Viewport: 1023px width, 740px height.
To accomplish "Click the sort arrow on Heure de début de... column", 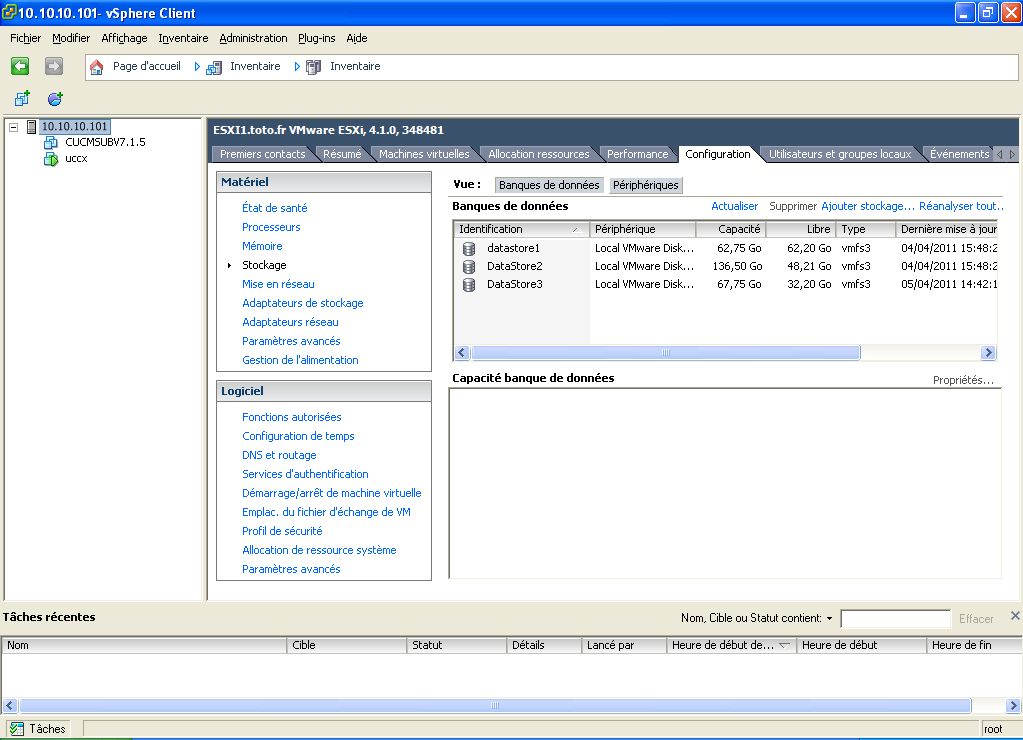I will [x=784, y=645].
